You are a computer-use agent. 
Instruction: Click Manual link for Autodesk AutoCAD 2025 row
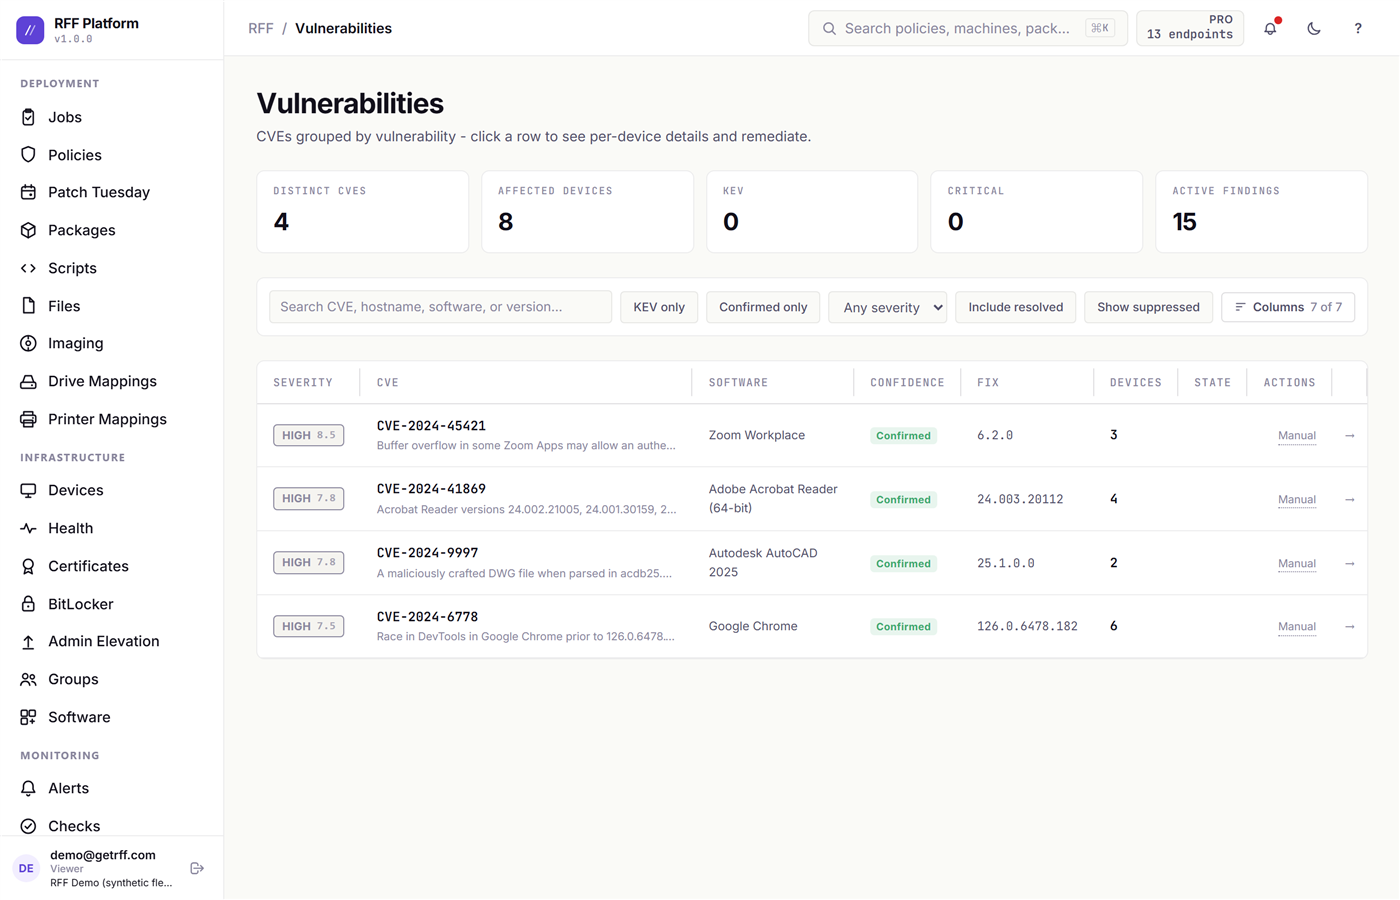click(1296, 563)
